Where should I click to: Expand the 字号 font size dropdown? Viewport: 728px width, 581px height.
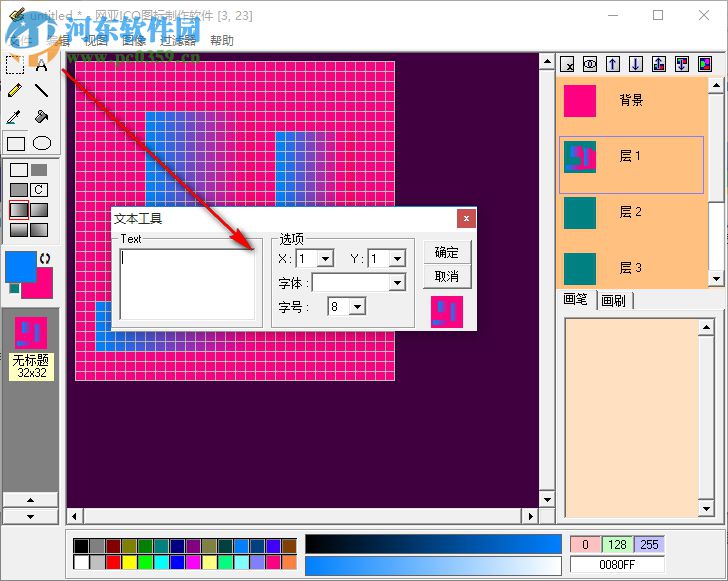click(x=358, y=307)
